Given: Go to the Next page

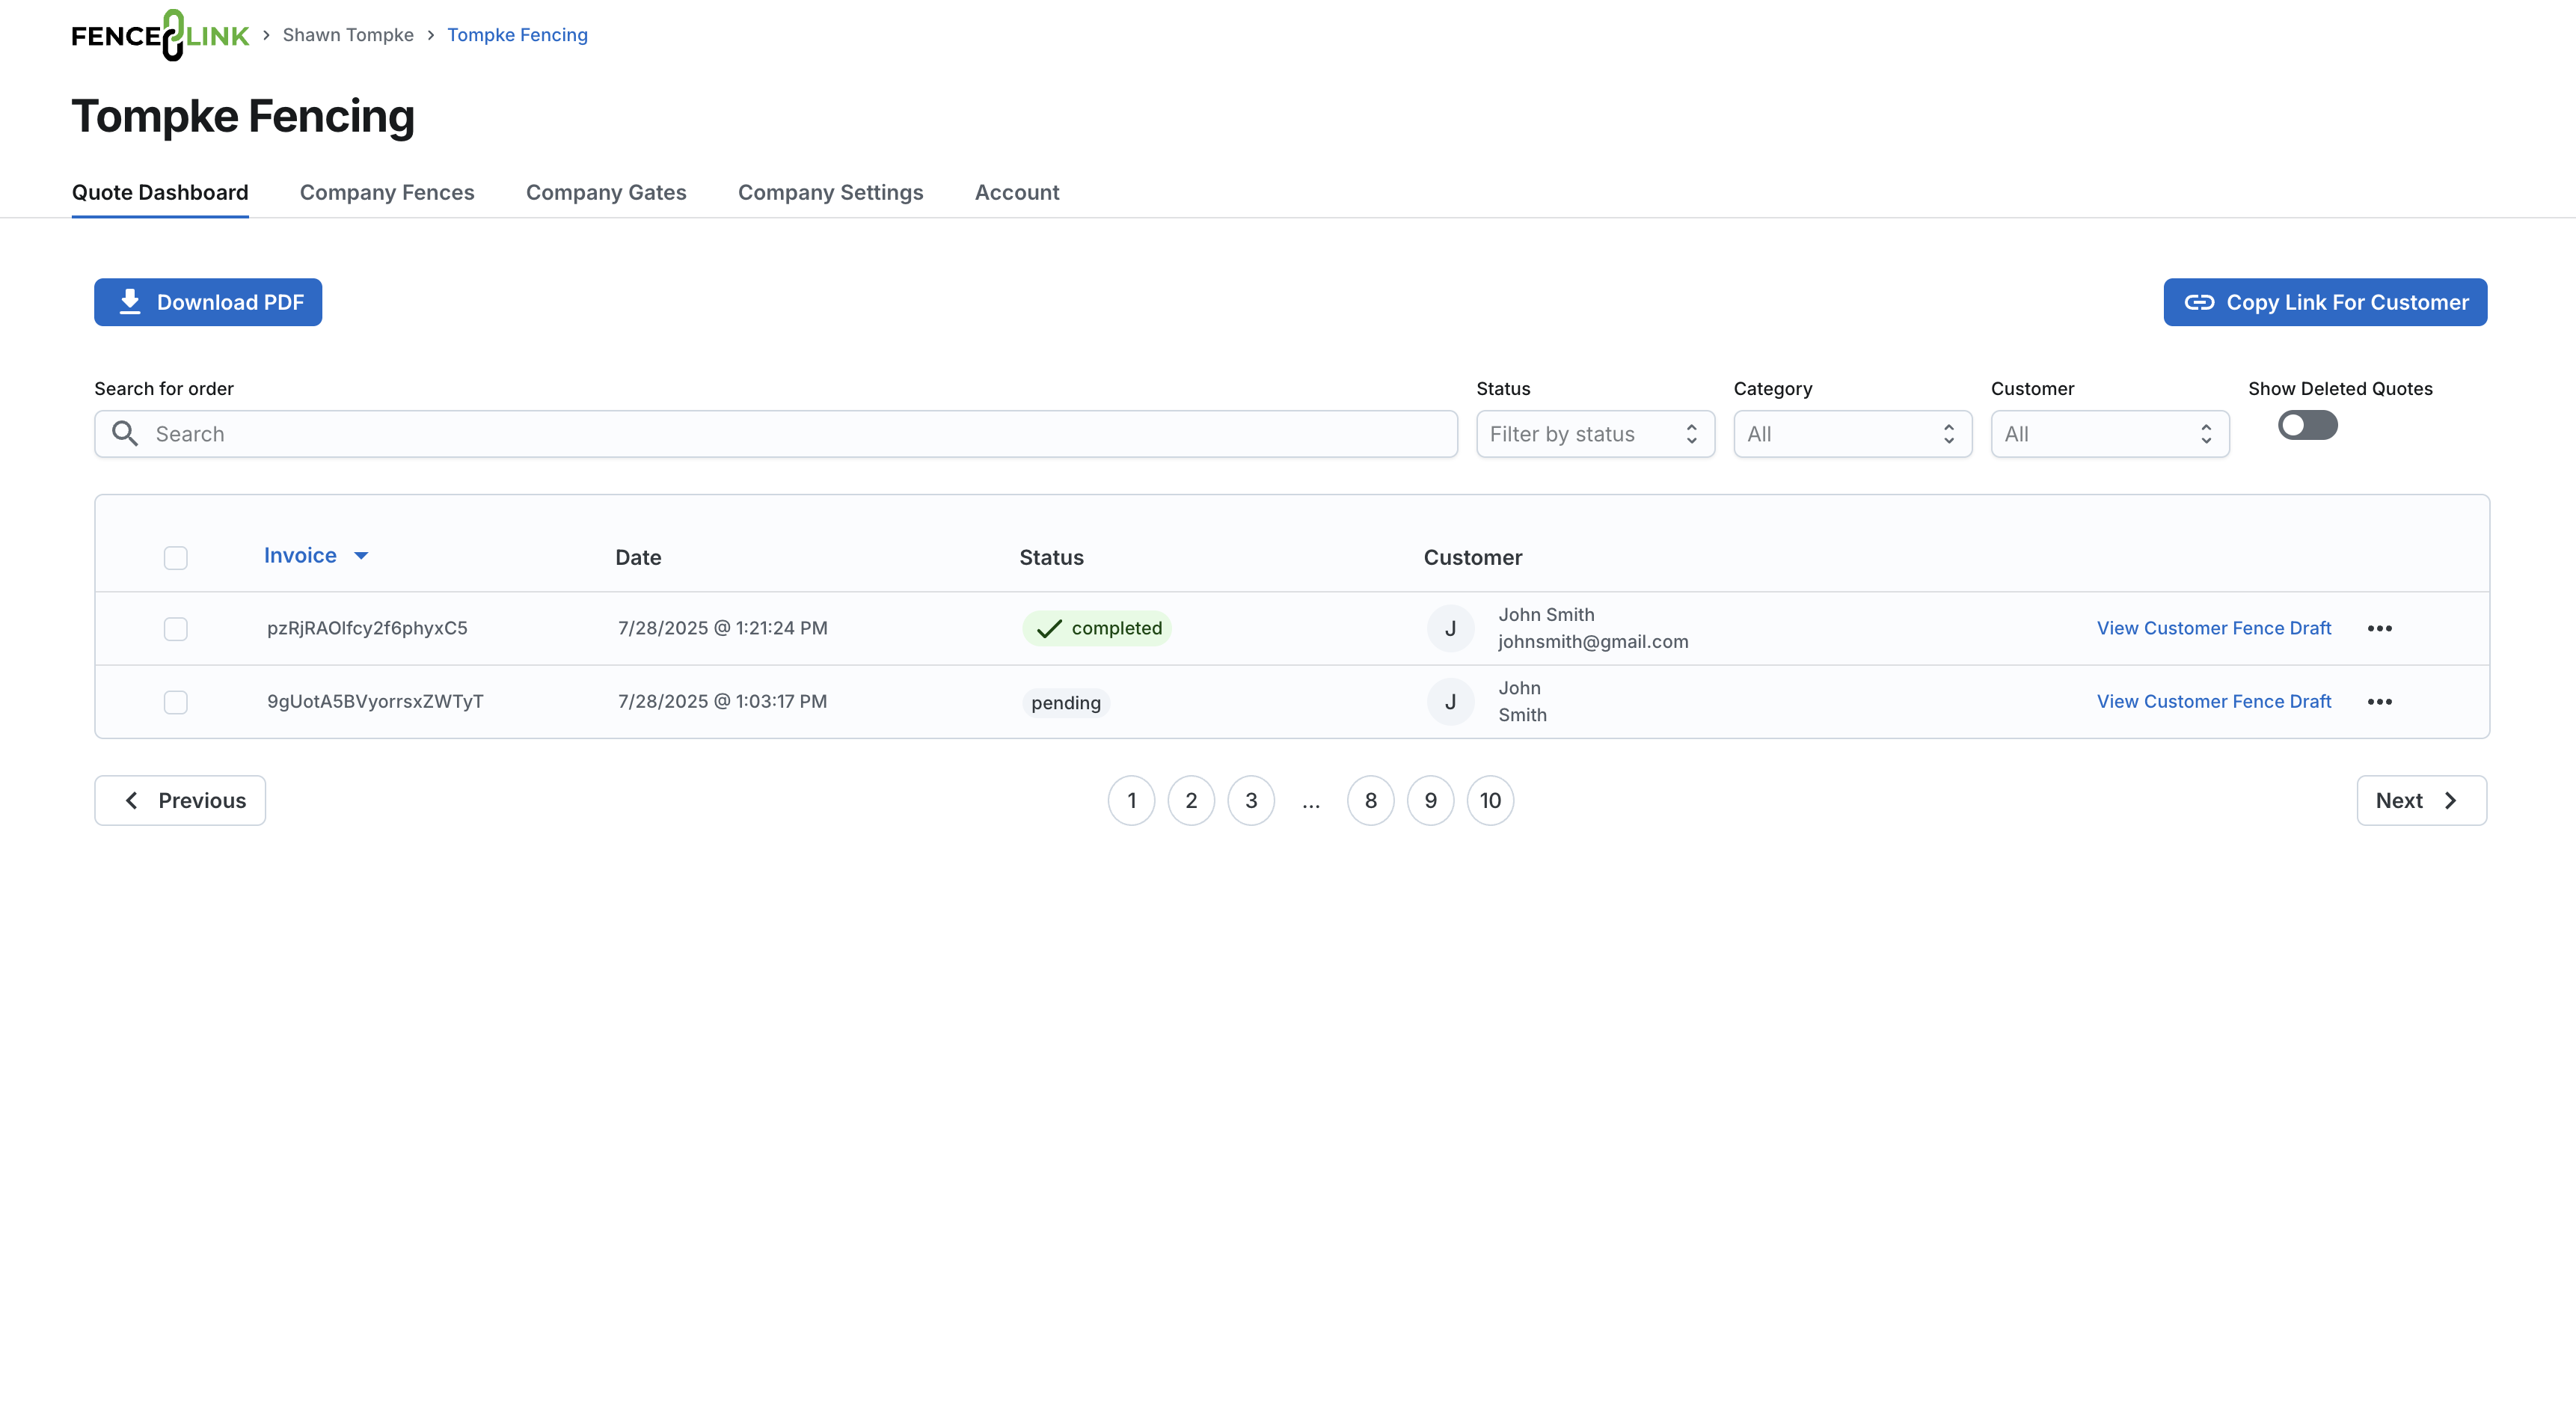Looking at the screenshot, I should point(2421,801).
